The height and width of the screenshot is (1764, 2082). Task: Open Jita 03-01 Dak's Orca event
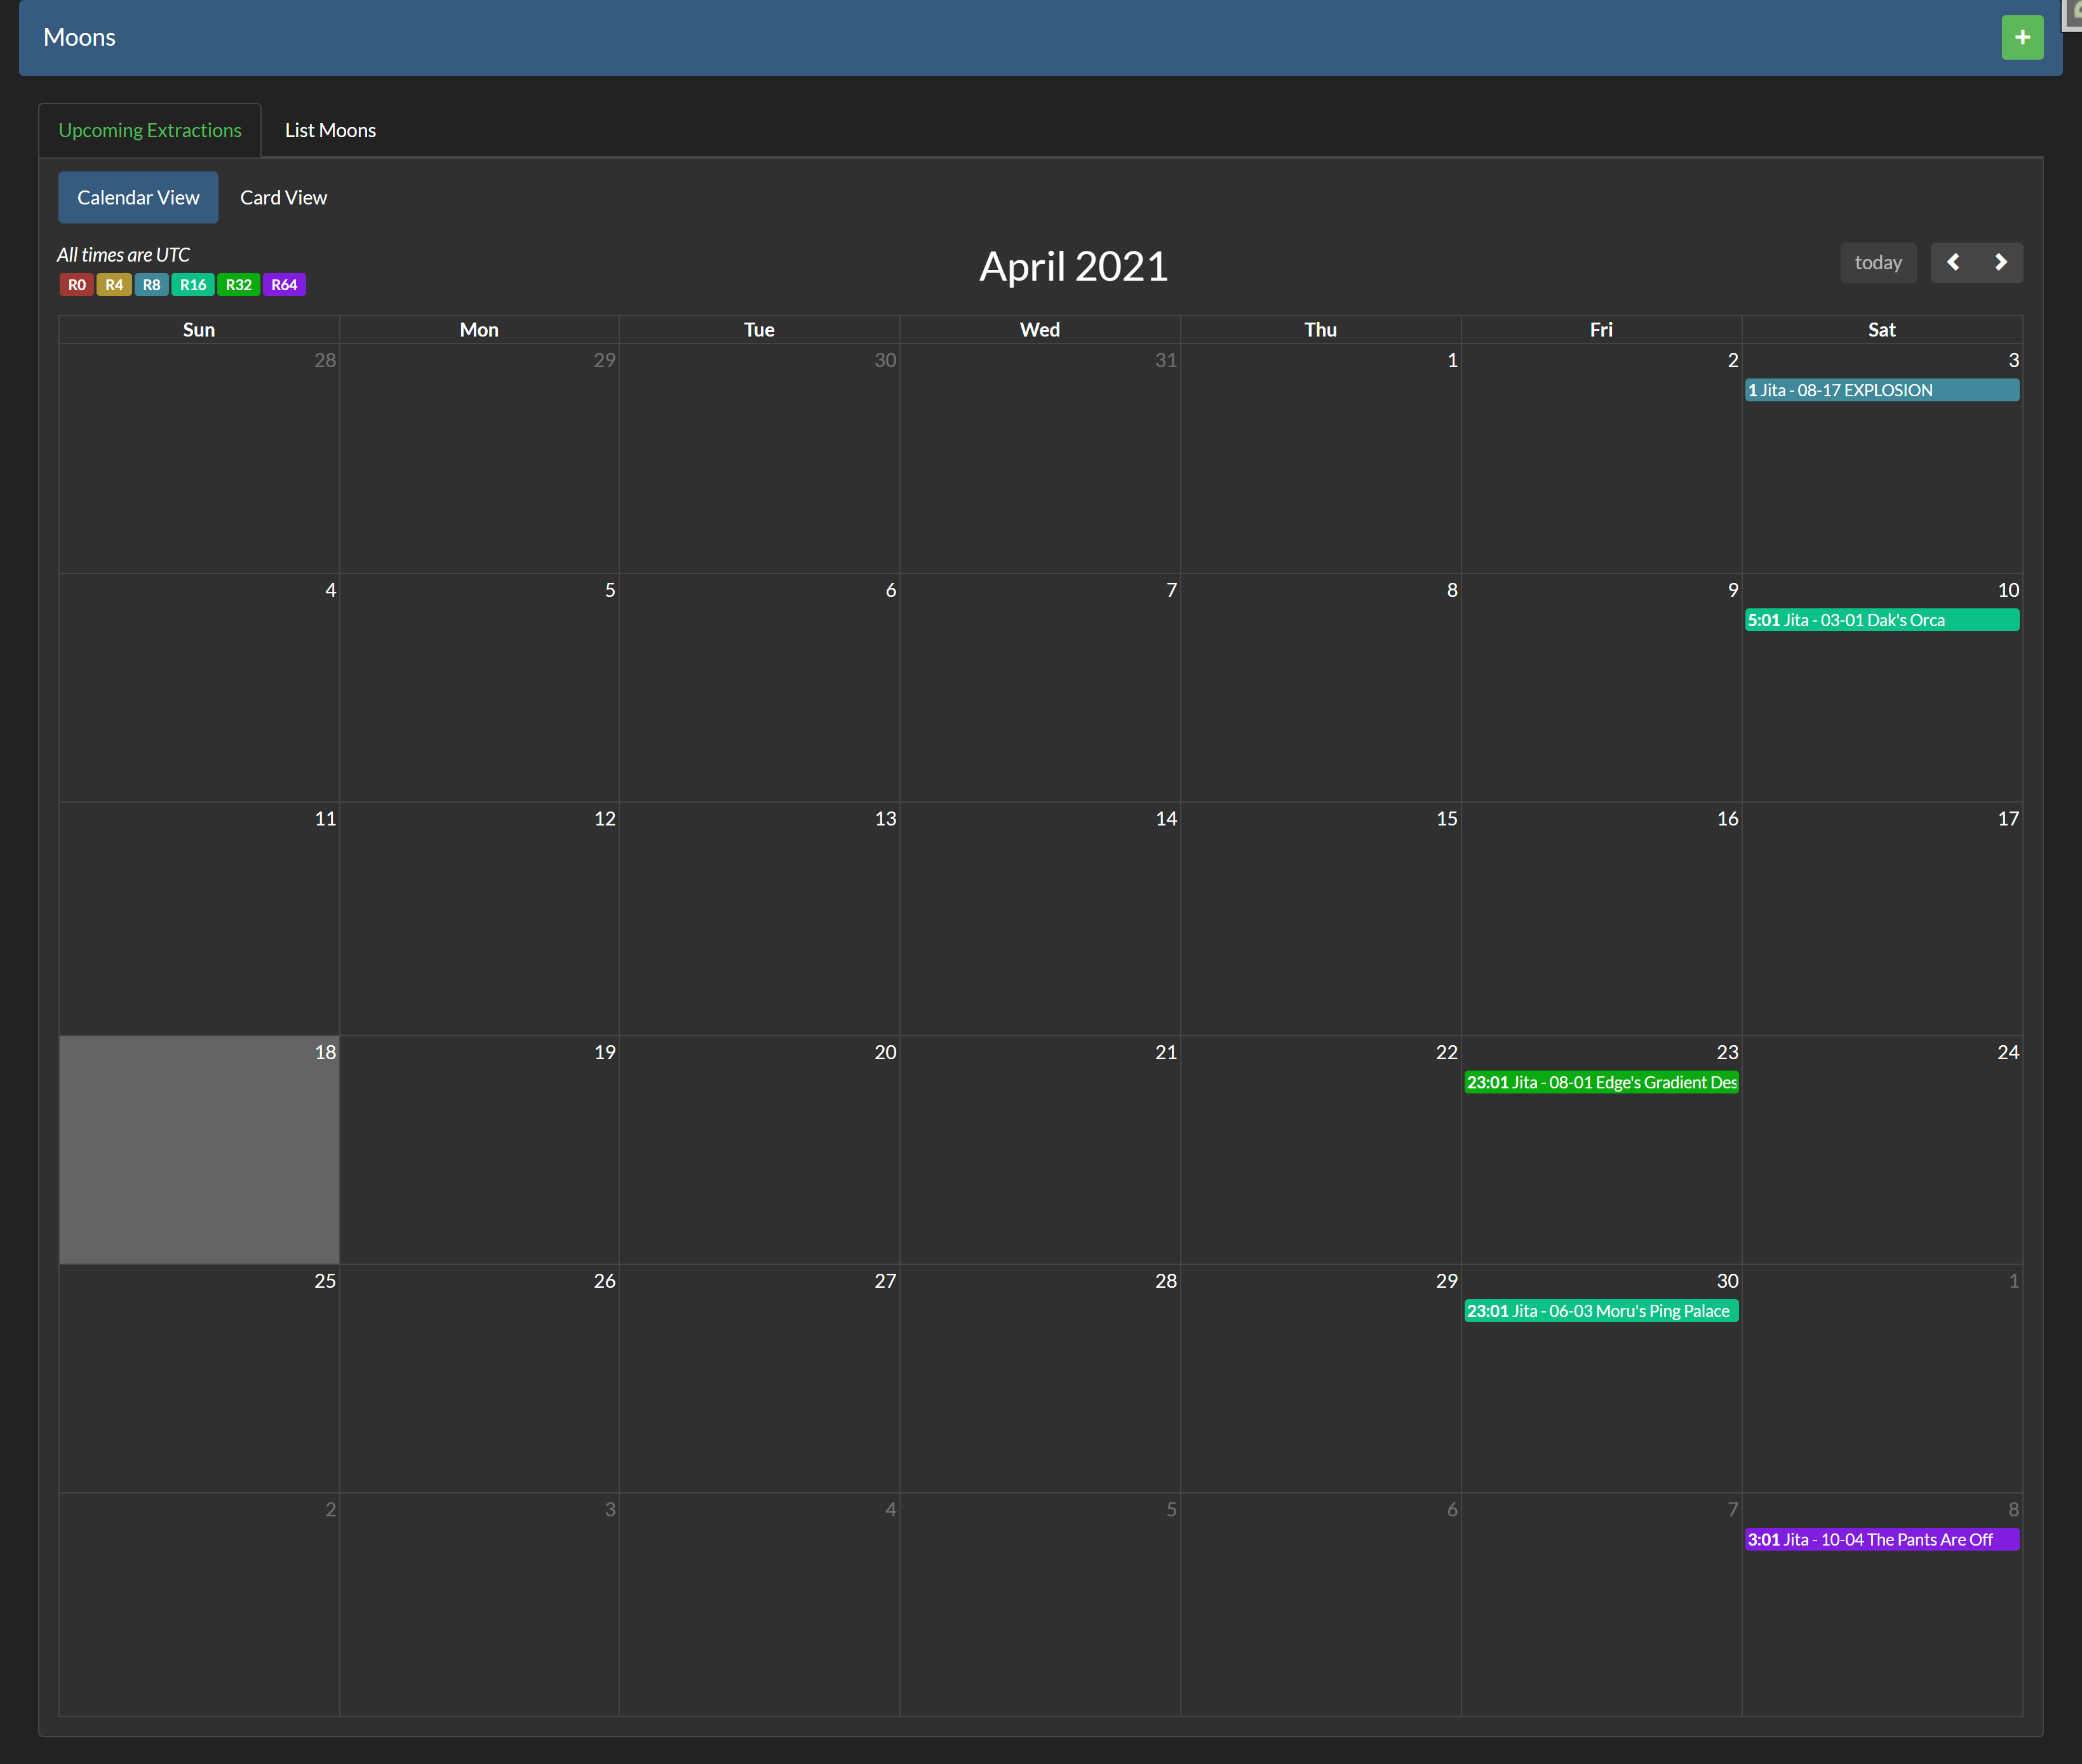tap(1881, 620)
